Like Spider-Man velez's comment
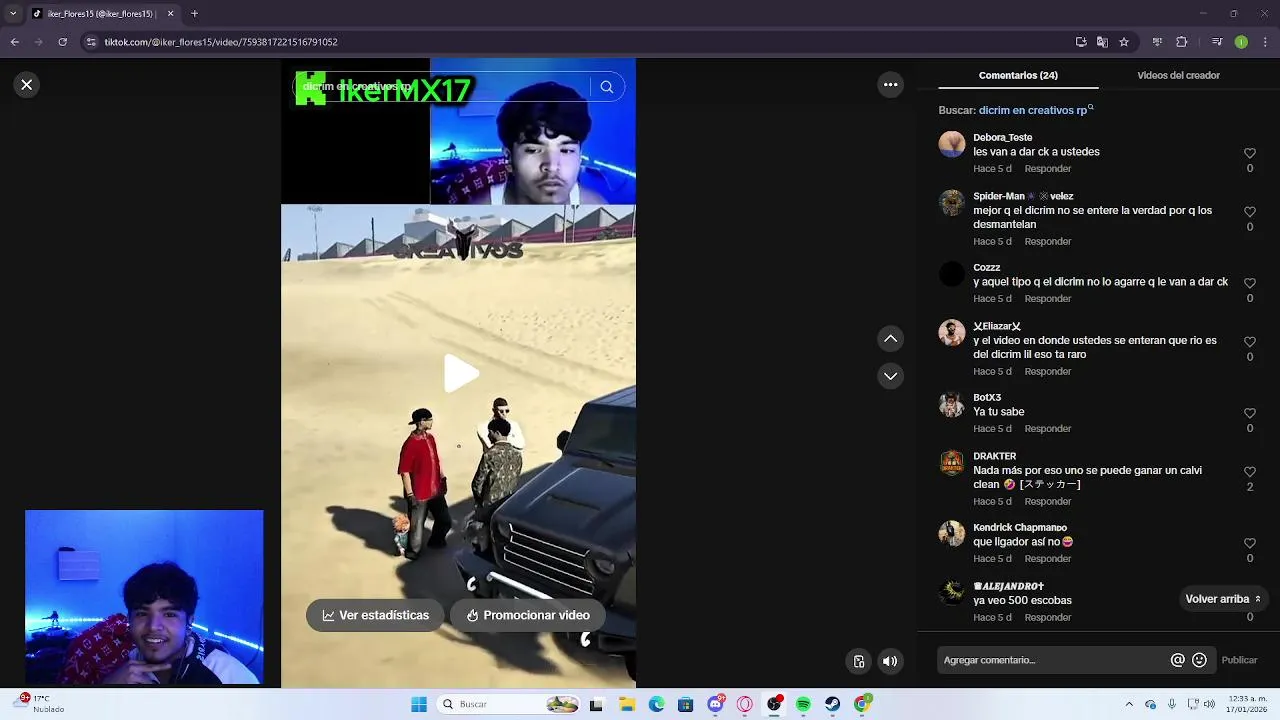The width and height of the screenshot is (1280, 720). point(1250,212)
